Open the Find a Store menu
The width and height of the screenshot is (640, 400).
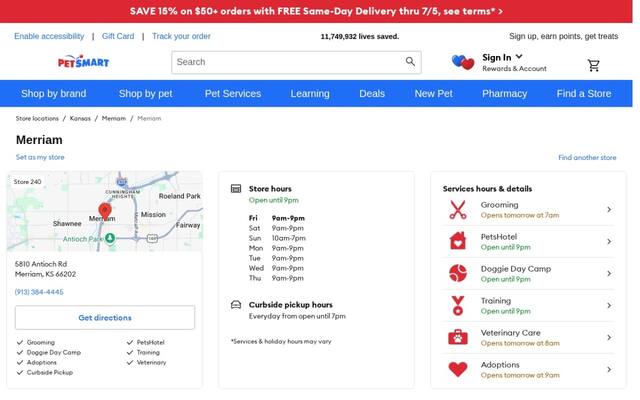coord(584,93)
